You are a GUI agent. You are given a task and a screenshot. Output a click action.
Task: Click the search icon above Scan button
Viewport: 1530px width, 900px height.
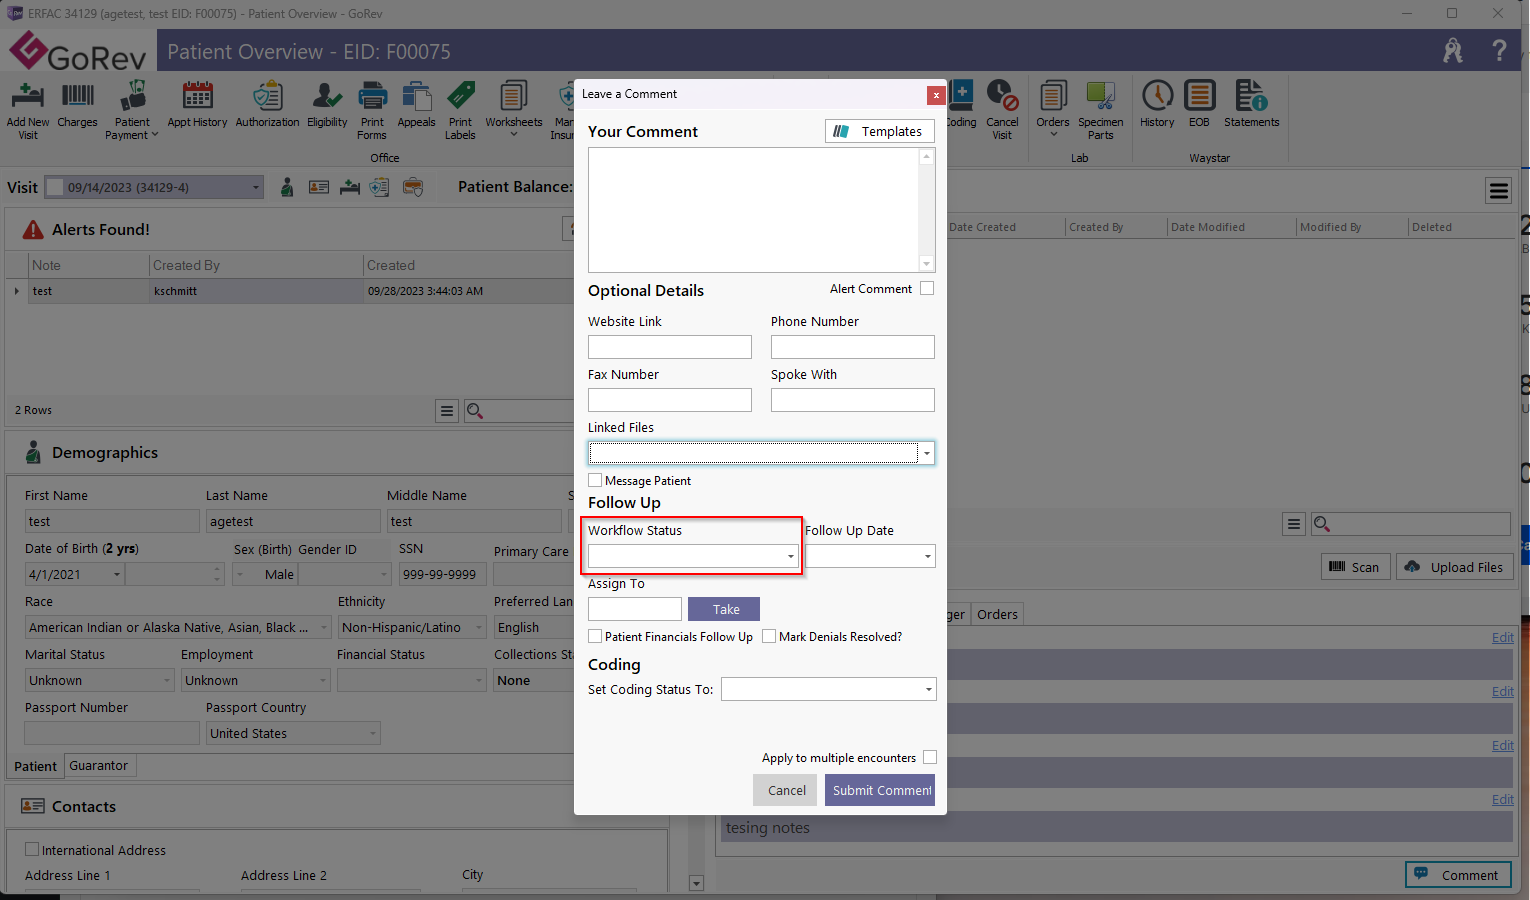click(x=1321, y=524)
